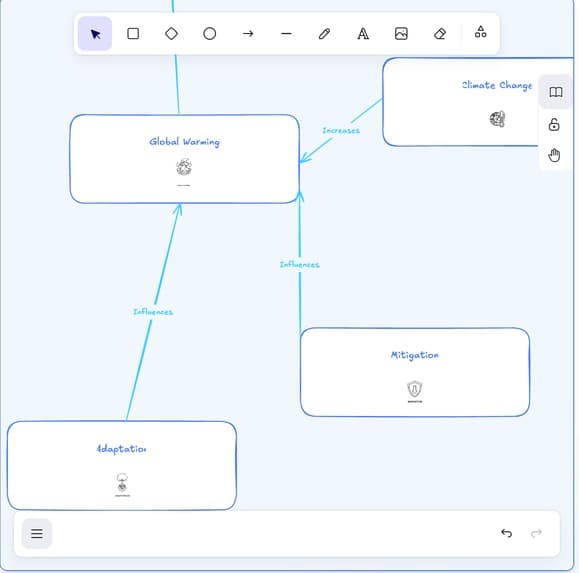Viewport: 579px width, 573px height.
Task: Undo the last action
Action: pyautogui.click(x=507, y=533)
